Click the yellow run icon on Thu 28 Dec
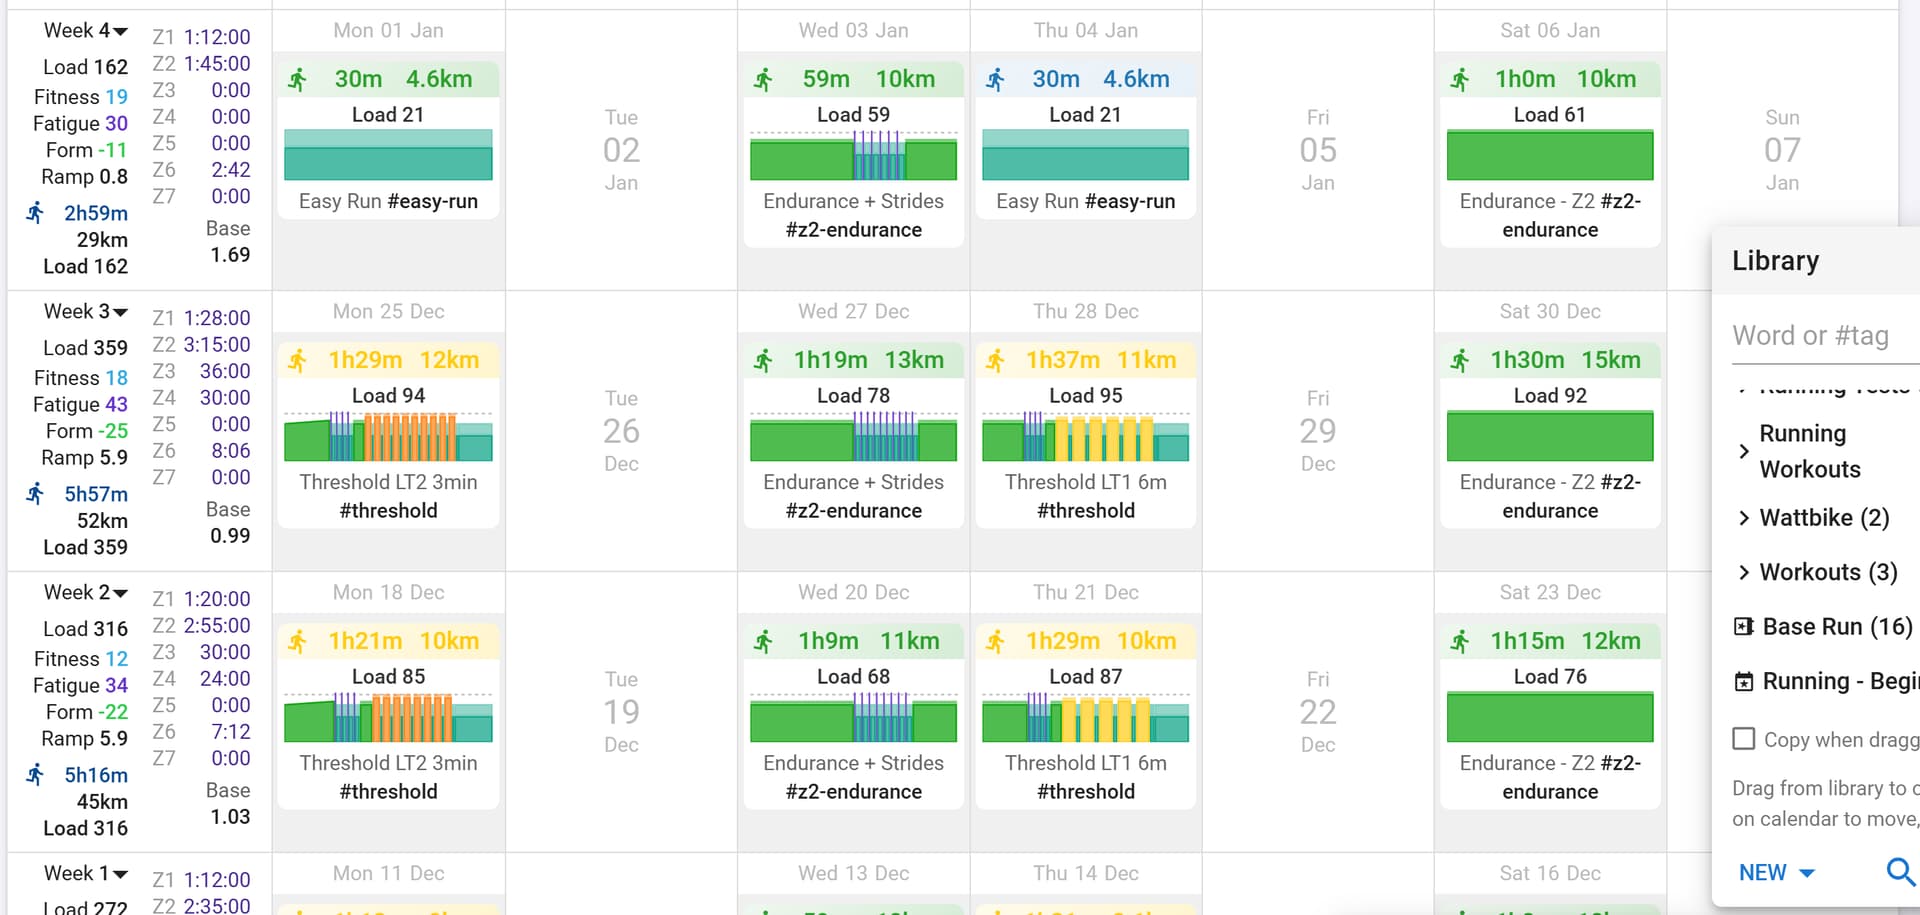The image size is (1920, 915). [x=995, y=361]
